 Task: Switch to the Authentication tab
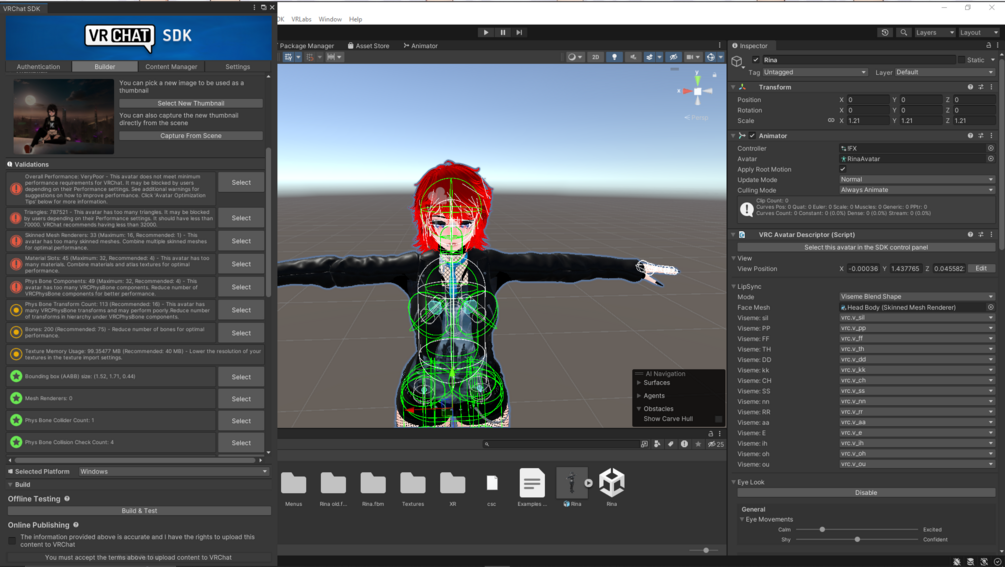click(x=38, y=67)
